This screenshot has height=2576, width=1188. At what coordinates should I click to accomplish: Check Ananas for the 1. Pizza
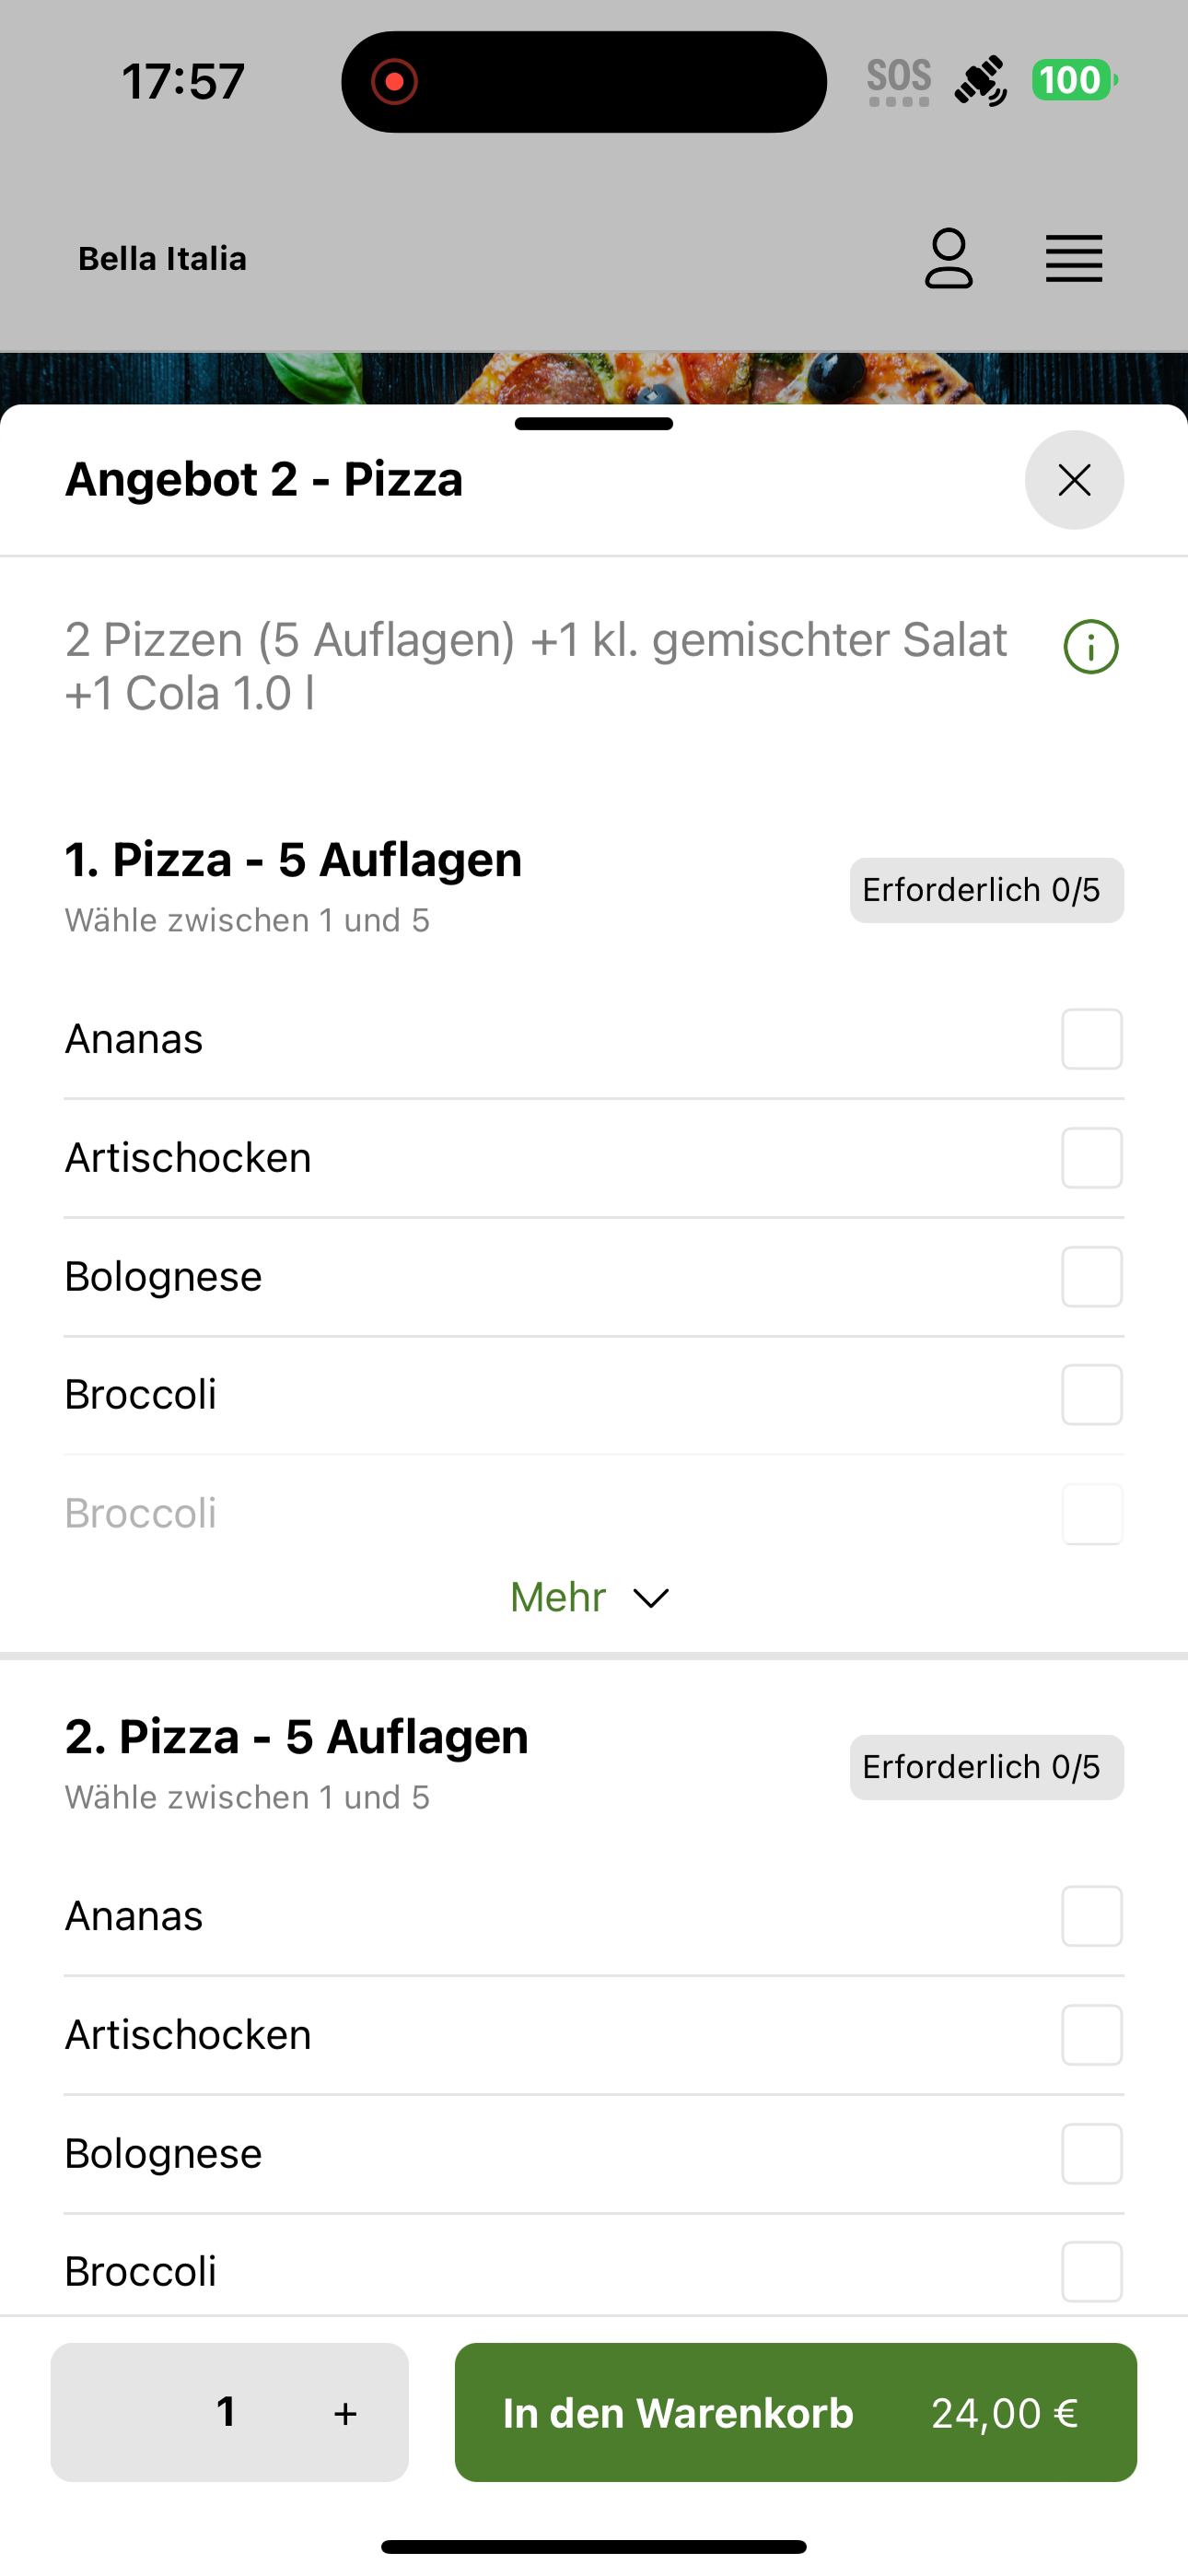click(1092, 1039)
